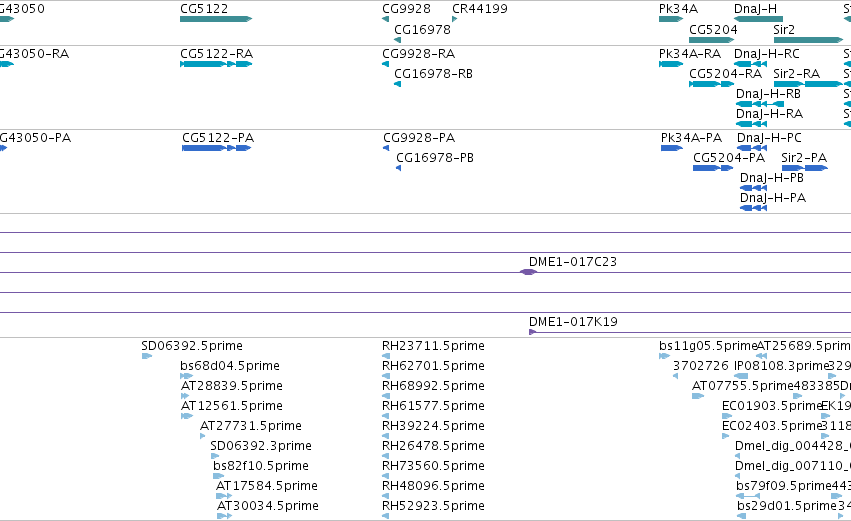Select the IP08108.3prime EST label
This screenshot has height=521, width=851.
coord(782,366)
